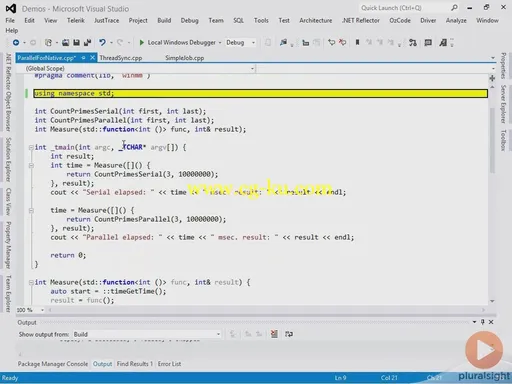The height and width of the screenshot is (384, 512).
Task: Click the Save All icon
Action: click(x=87, y=42)
